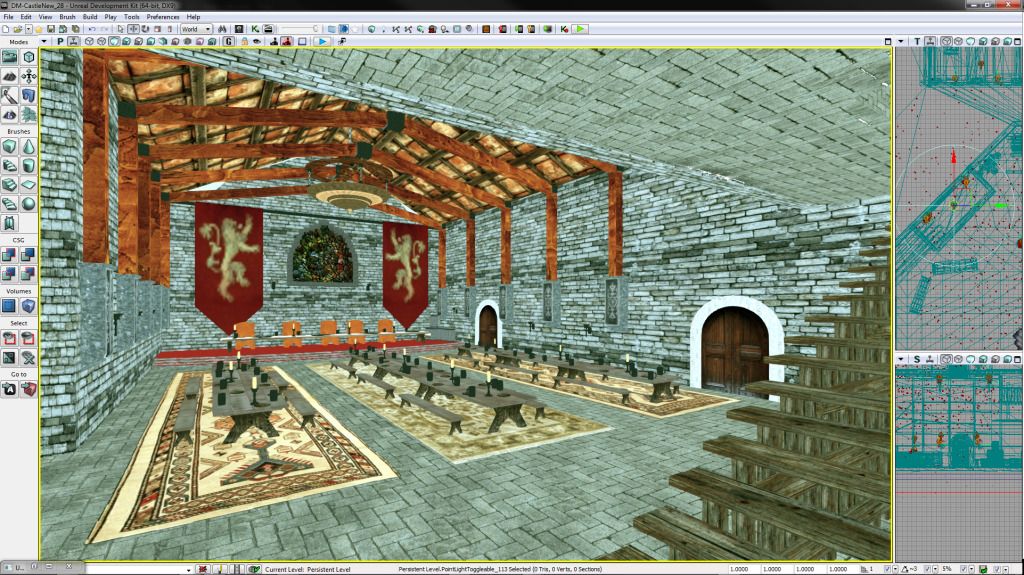
Task: Click CSG Deintersect icon
Action: point(29,274)
